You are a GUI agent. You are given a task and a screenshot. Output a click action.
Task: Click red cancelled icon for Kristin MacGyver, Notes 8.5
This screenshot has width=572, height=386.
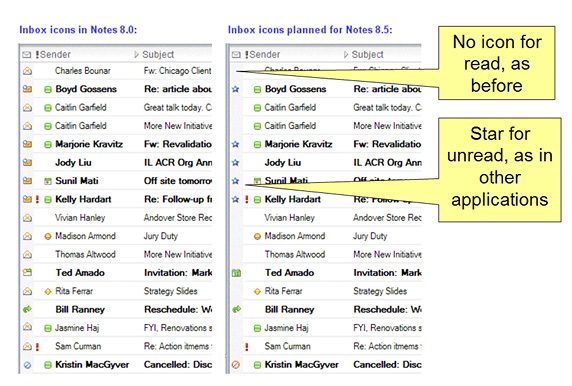[x=236, y=364]
